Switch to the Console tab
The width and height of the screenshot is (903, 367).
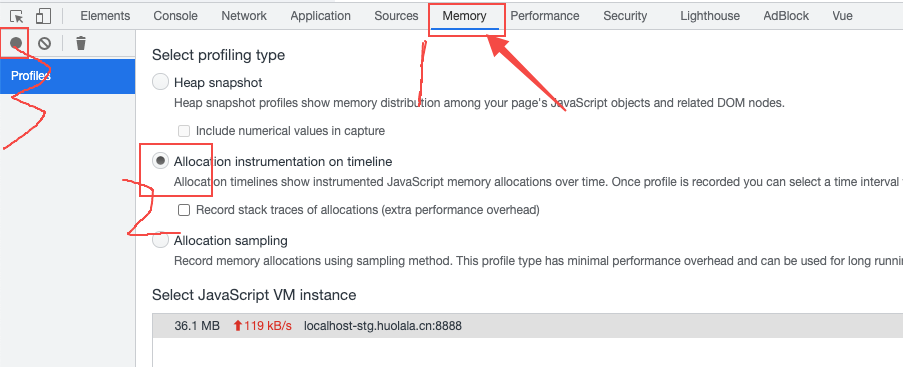click(x=176, y=16)
